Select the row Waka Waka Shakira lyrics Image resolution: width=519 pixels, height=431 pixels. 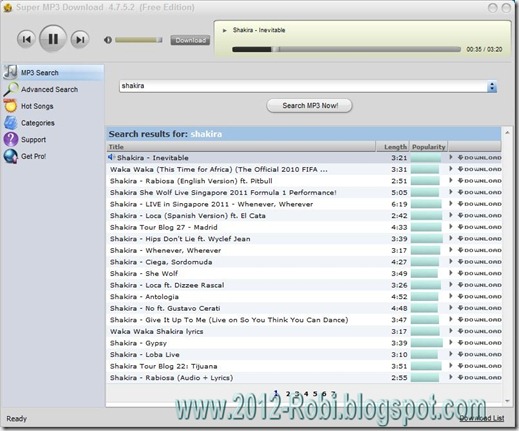304,331
